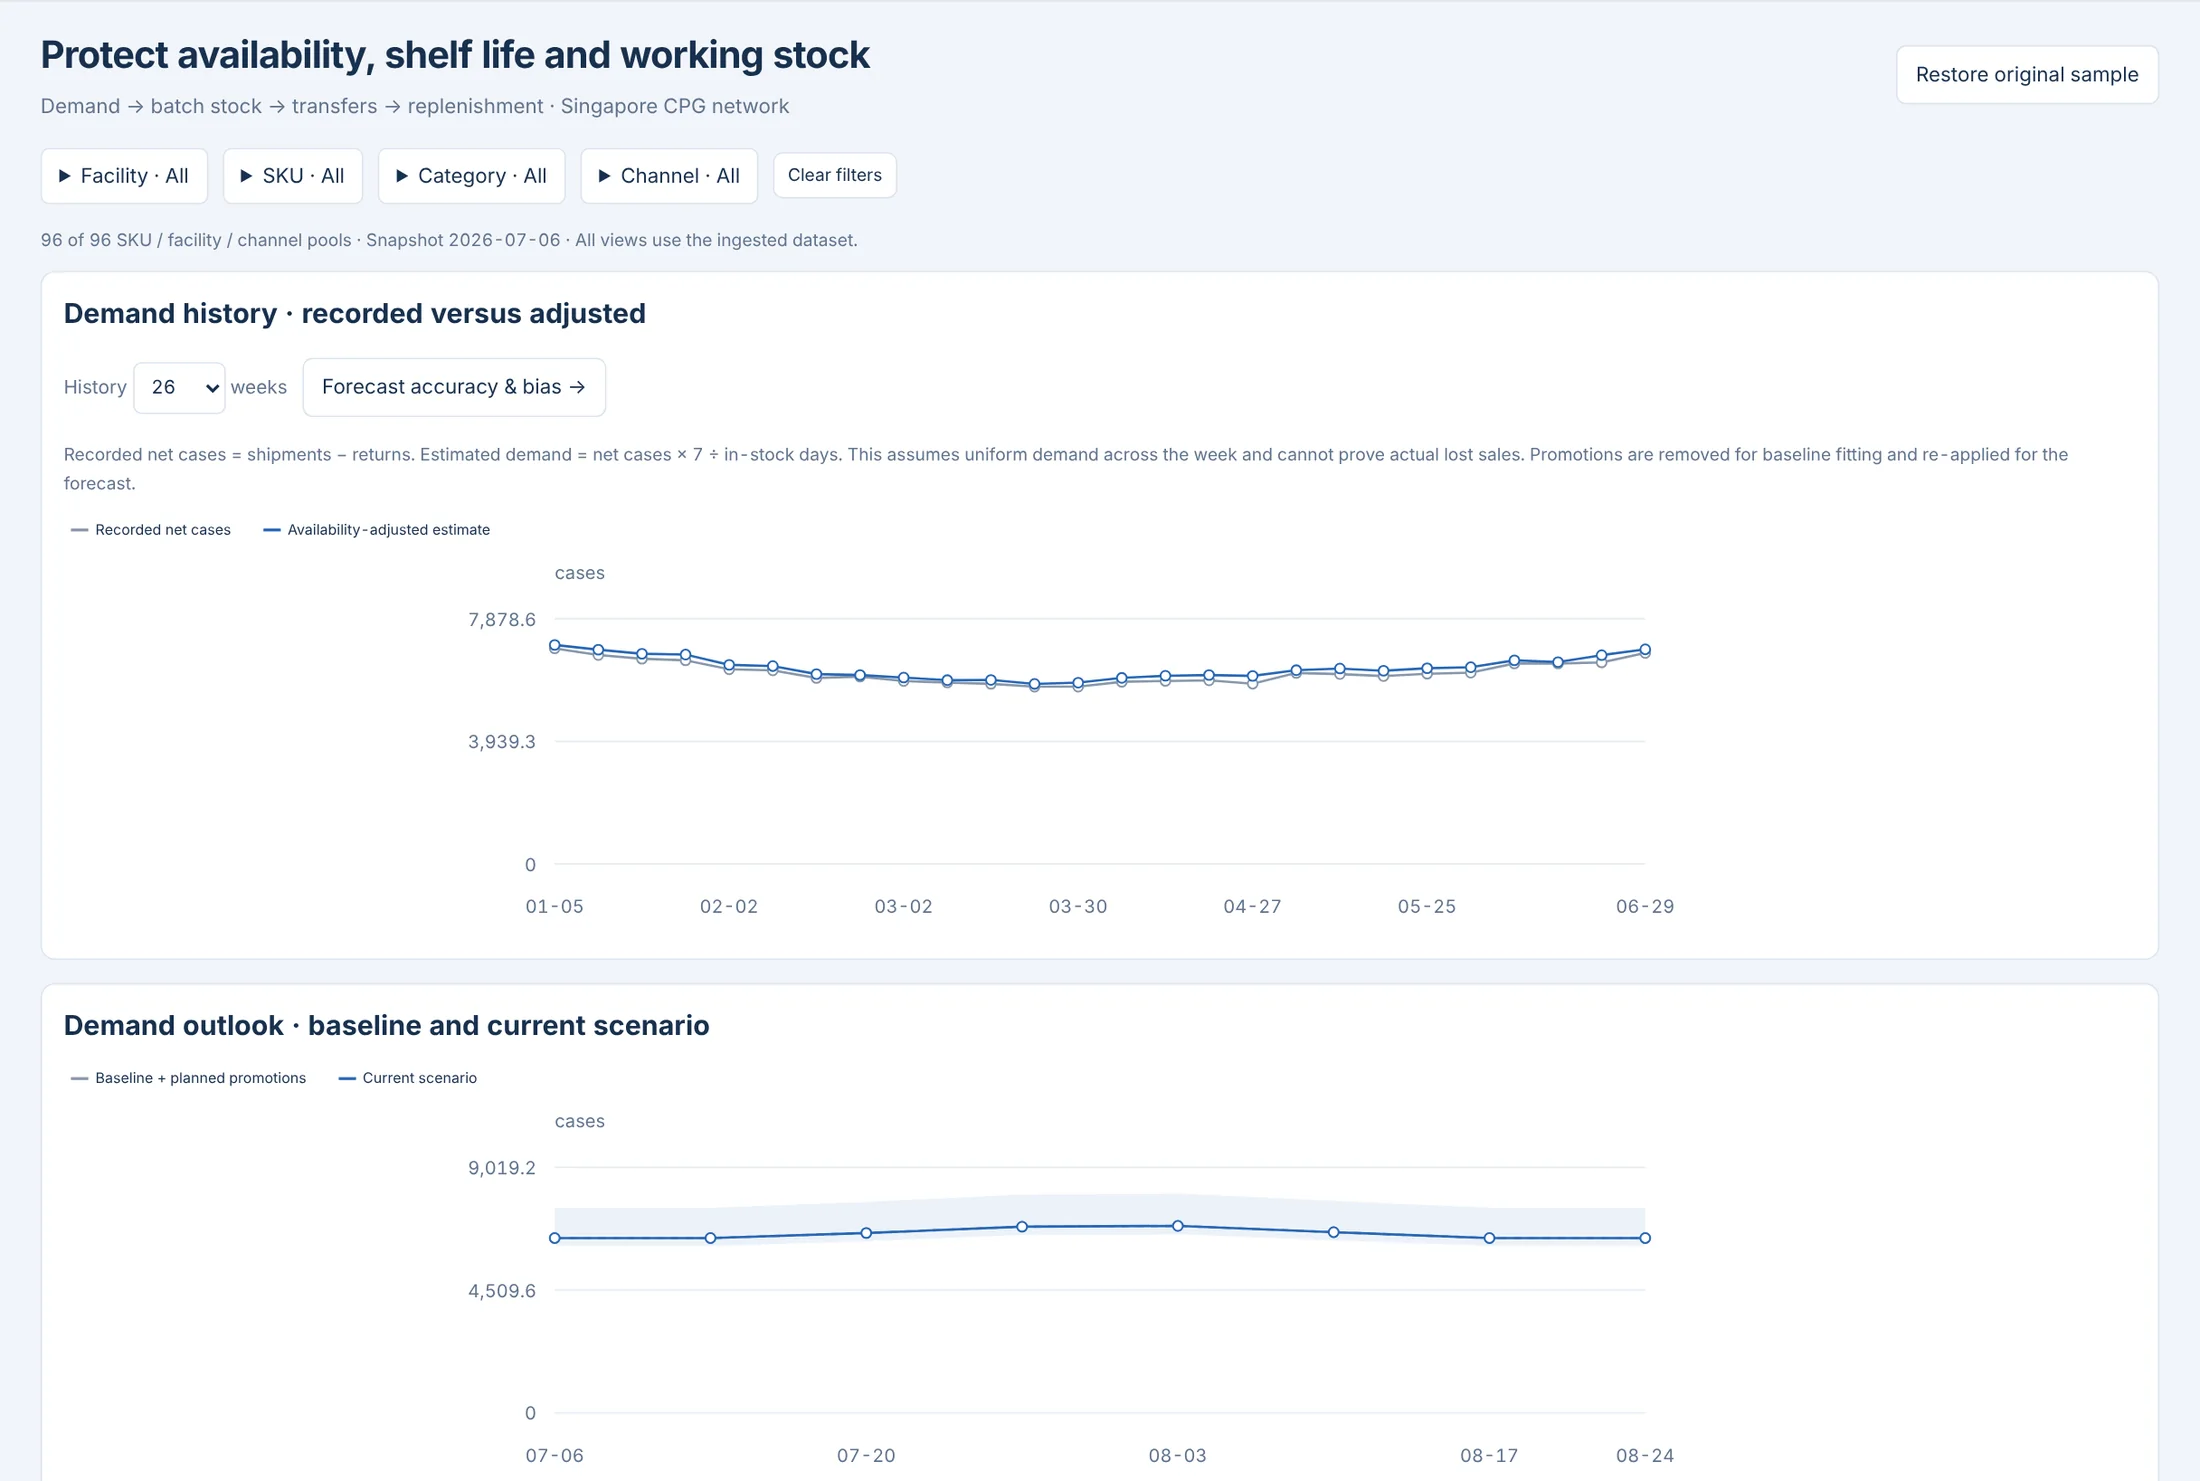This screenshot has height=1481, width=2200.
Task: Select the 07-20 point on outlook chart
Action: 866,1233
